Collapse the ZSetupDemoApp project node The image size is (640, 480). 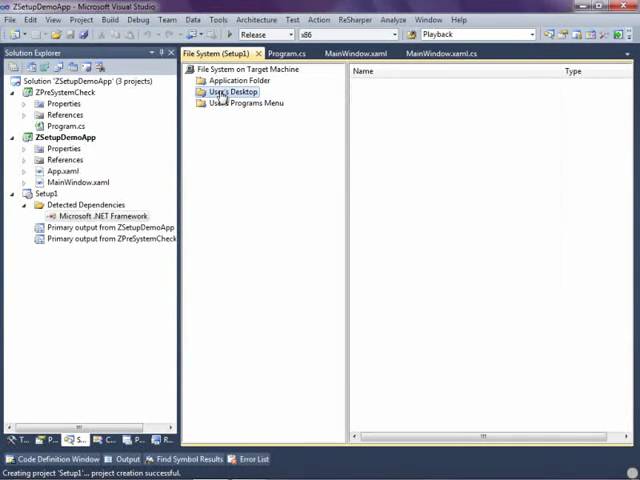13,138
